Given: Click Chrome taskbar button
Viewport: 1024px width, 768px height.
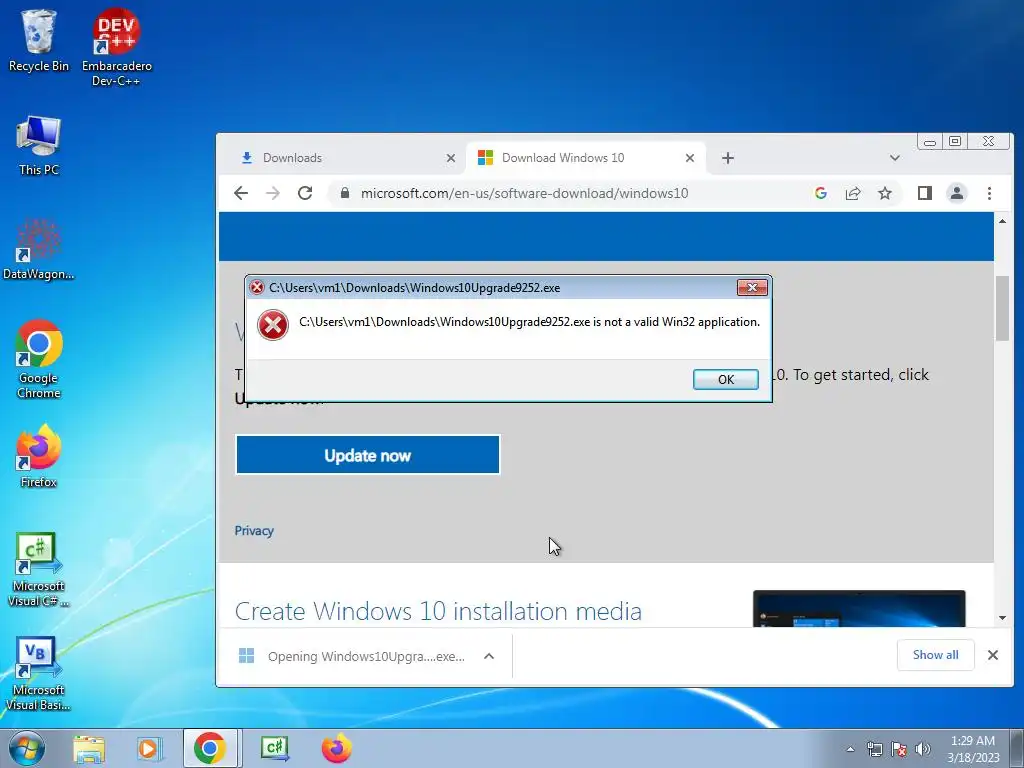Looking at the screenshot, I should click(210, 748).
